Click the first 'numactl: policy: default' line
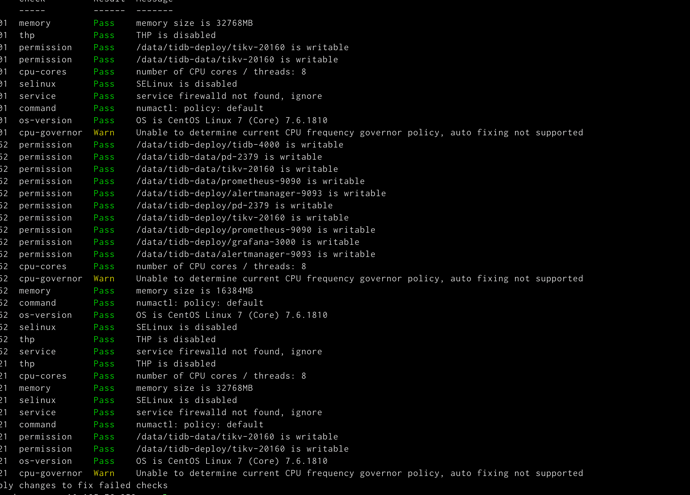The height and width of the screenshot is (495, 690). coord(199,108)
